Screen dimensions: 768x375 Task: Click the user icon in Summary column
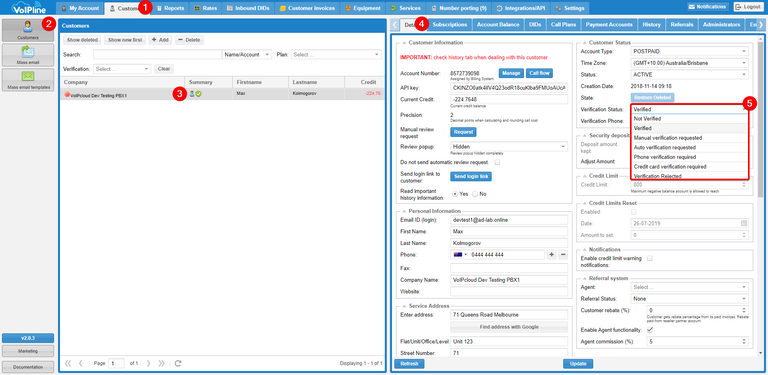(192, 94)
